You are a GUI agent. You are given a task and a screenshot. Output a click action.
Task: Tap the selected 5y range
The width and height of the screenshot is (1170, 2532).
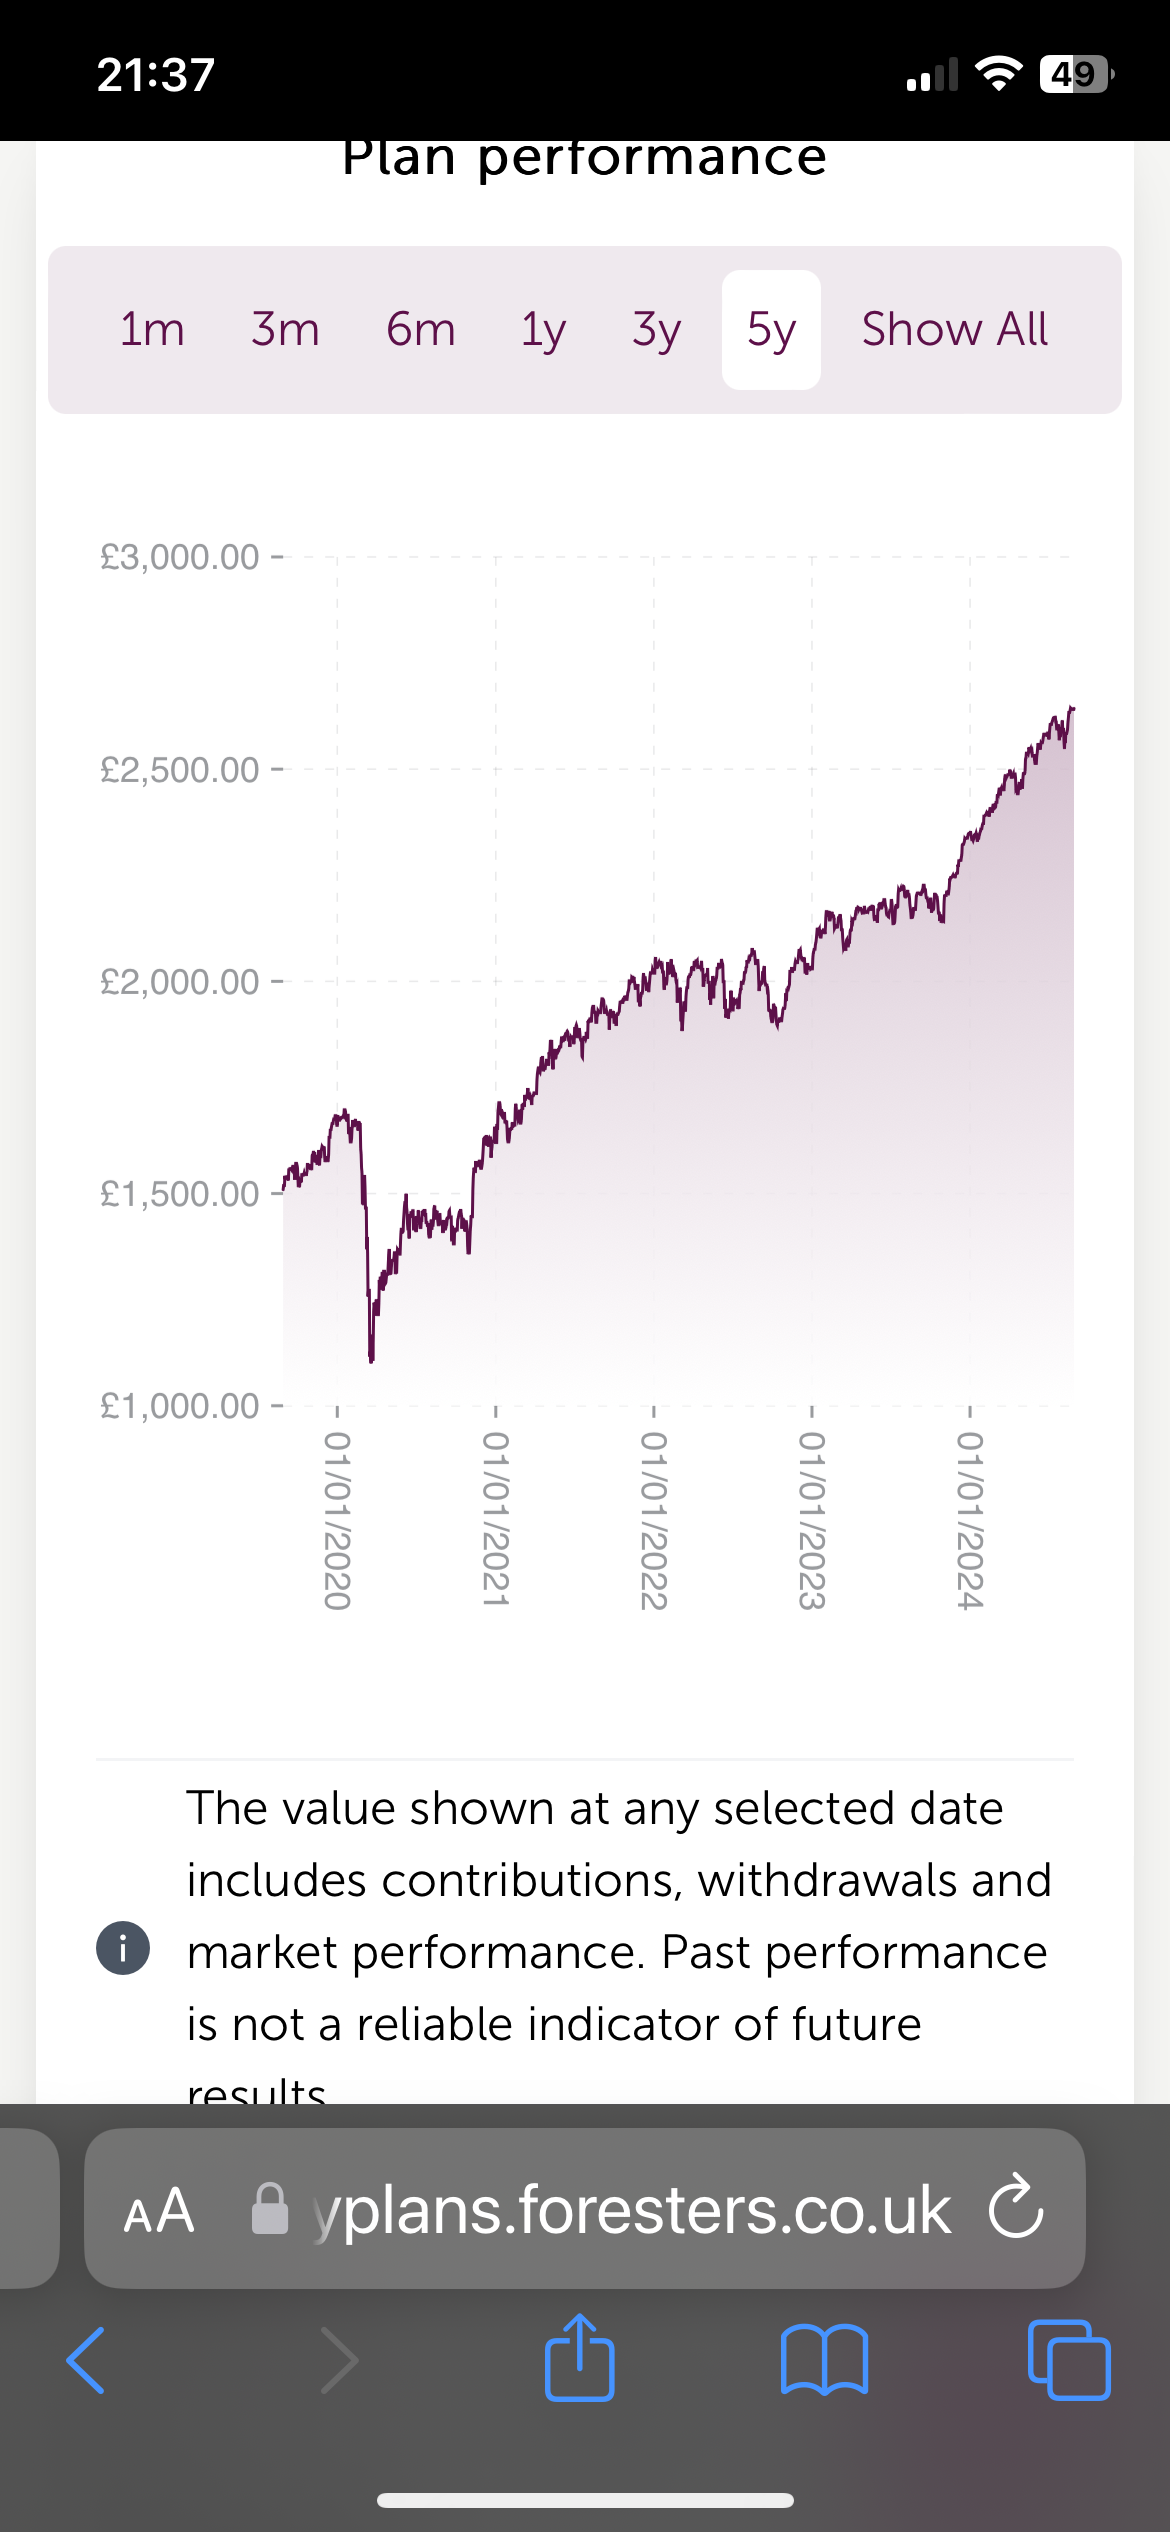tap(771, 330)
